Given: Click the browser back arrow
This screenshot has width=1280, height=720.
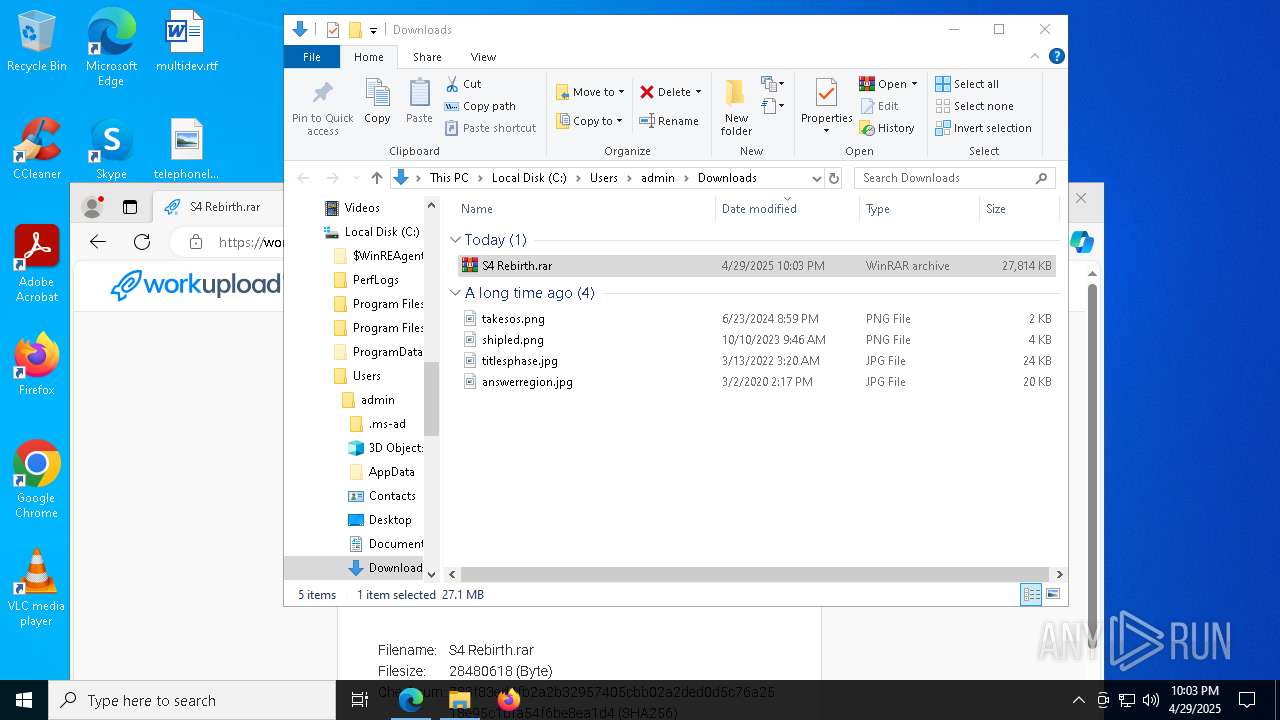Looking at the screenshot, I should (x=98, y=242).
